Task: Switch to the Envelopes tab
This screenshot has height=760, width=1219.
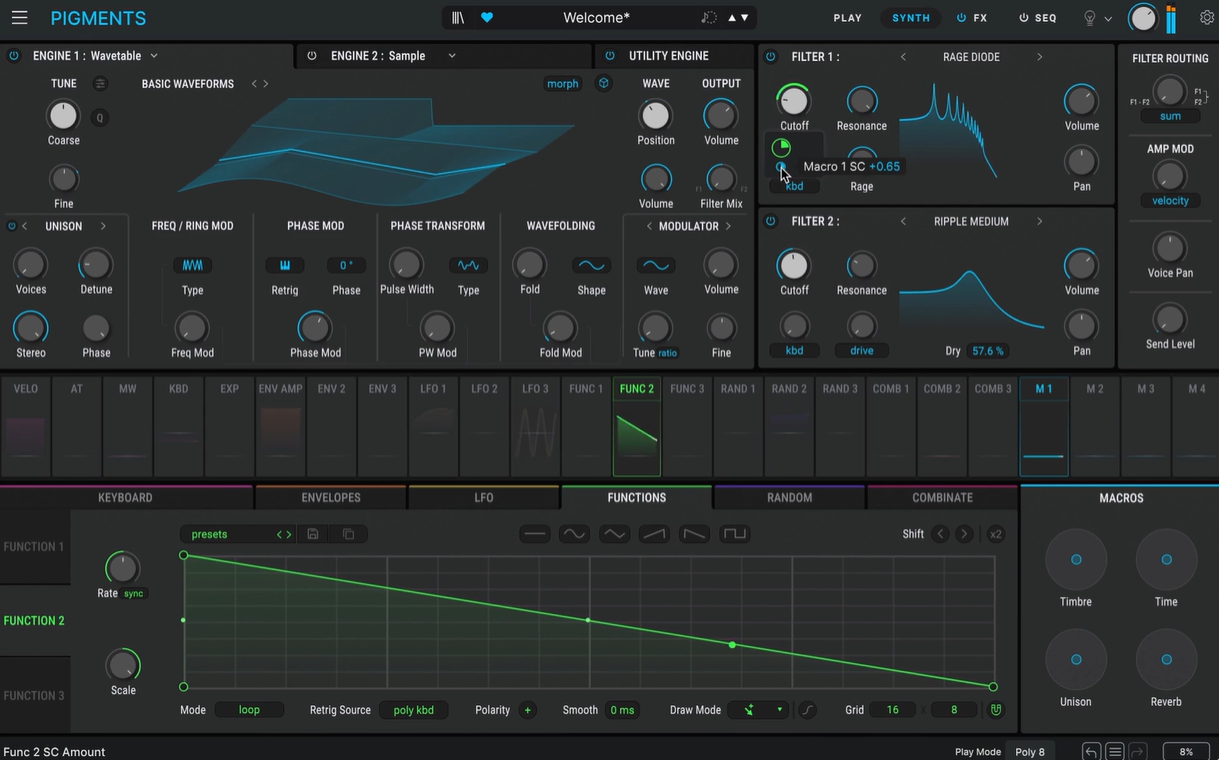Action: point(331,498)
